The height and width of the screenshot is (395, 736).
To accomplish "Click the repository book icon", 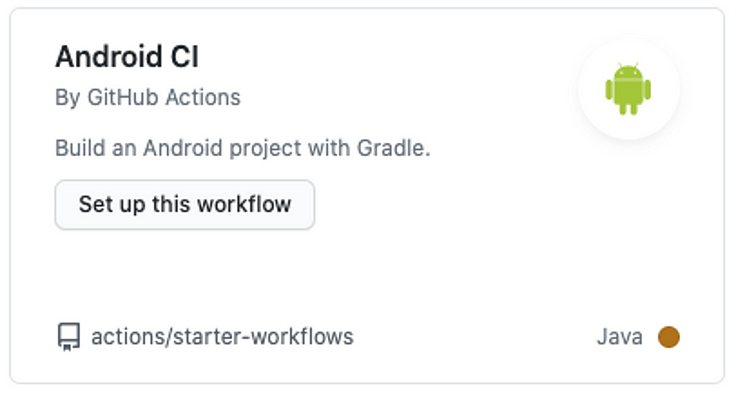I will (x=69, y=336).
